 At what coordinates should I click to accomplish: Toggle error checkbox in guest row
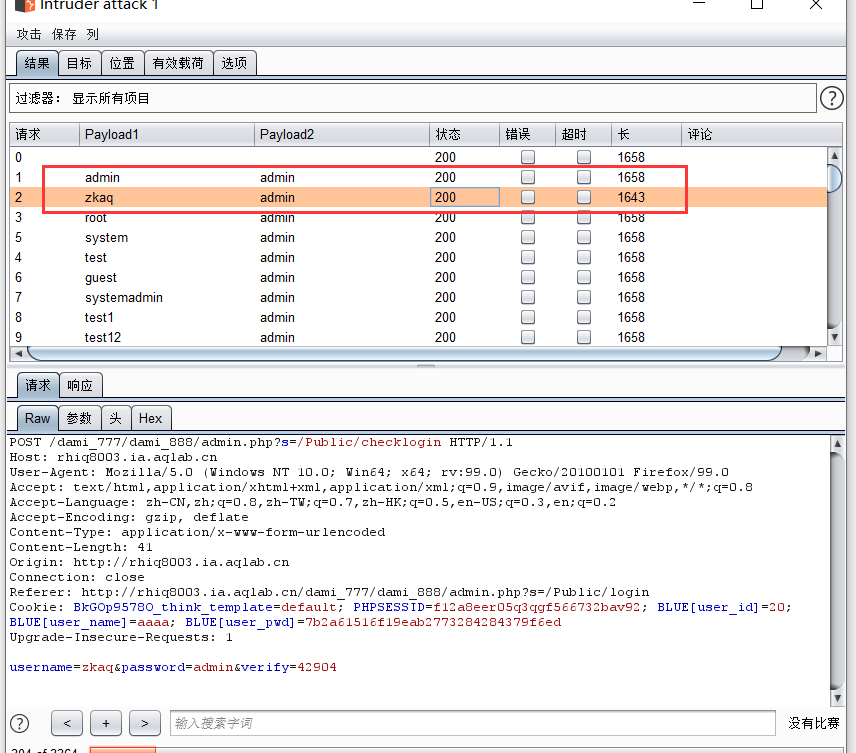pos(527,277)
